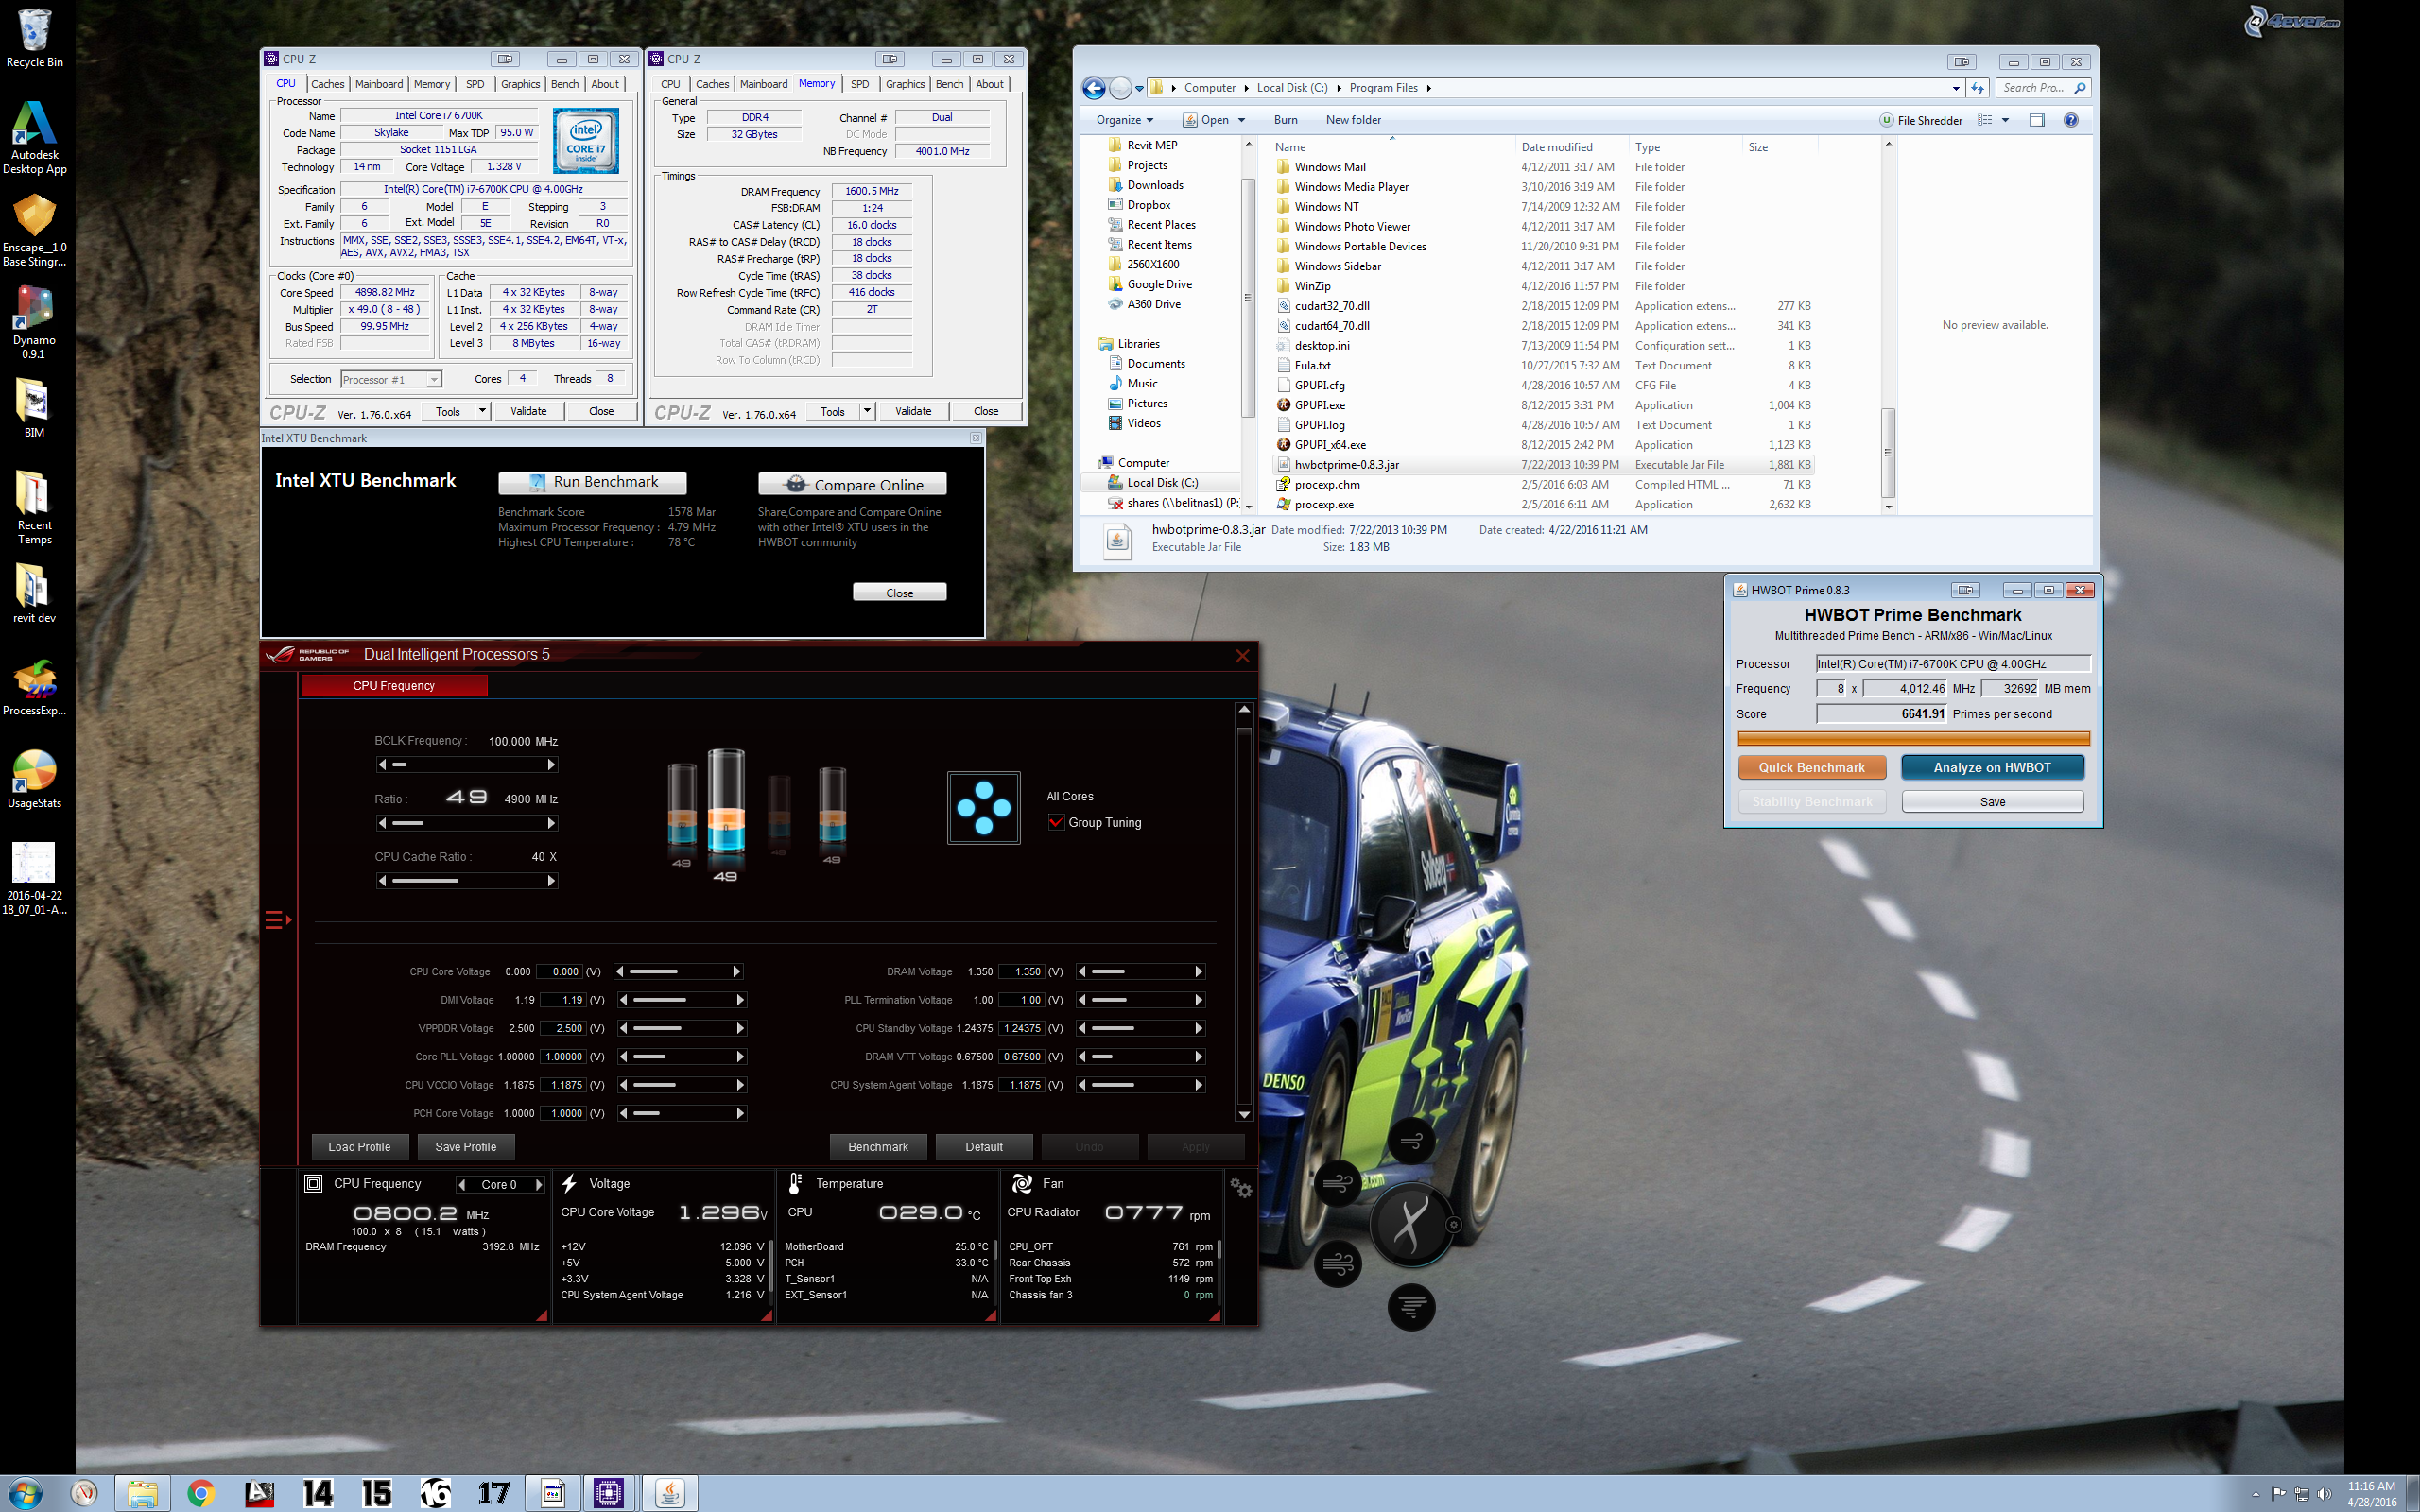Click Validate in left CPU-Z window
Viewport: 2420px width, 1512px height.
point(528,411)
